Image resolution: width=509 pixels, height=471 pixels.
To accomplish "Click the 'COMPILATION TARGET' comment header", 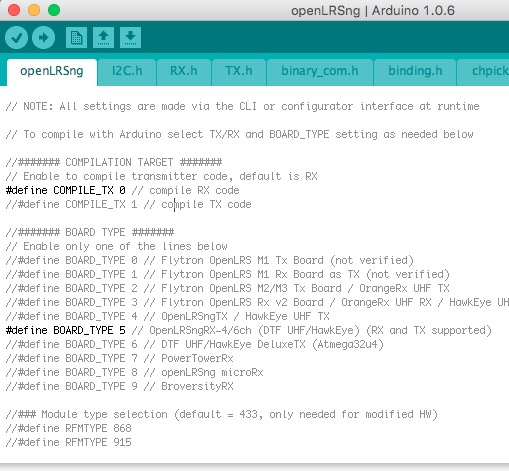I will coord(114,162).
